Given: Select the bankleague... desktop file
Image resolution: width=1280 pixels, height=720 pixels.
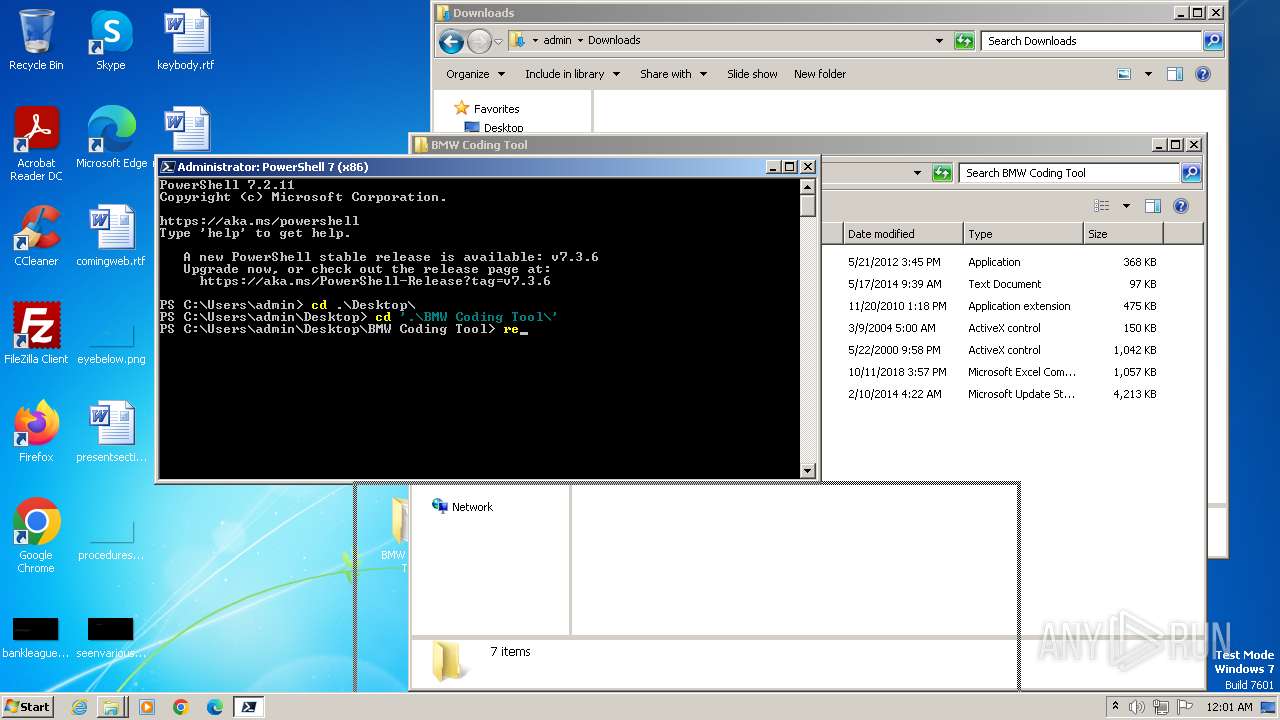Looking at the screenshot, I should coord(36,638).
